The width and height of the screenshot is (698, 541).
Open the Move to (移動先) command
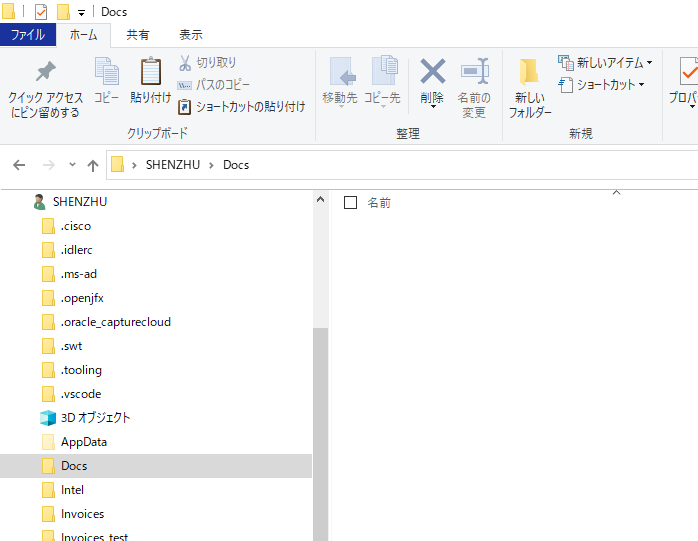[x=340, y=82]
